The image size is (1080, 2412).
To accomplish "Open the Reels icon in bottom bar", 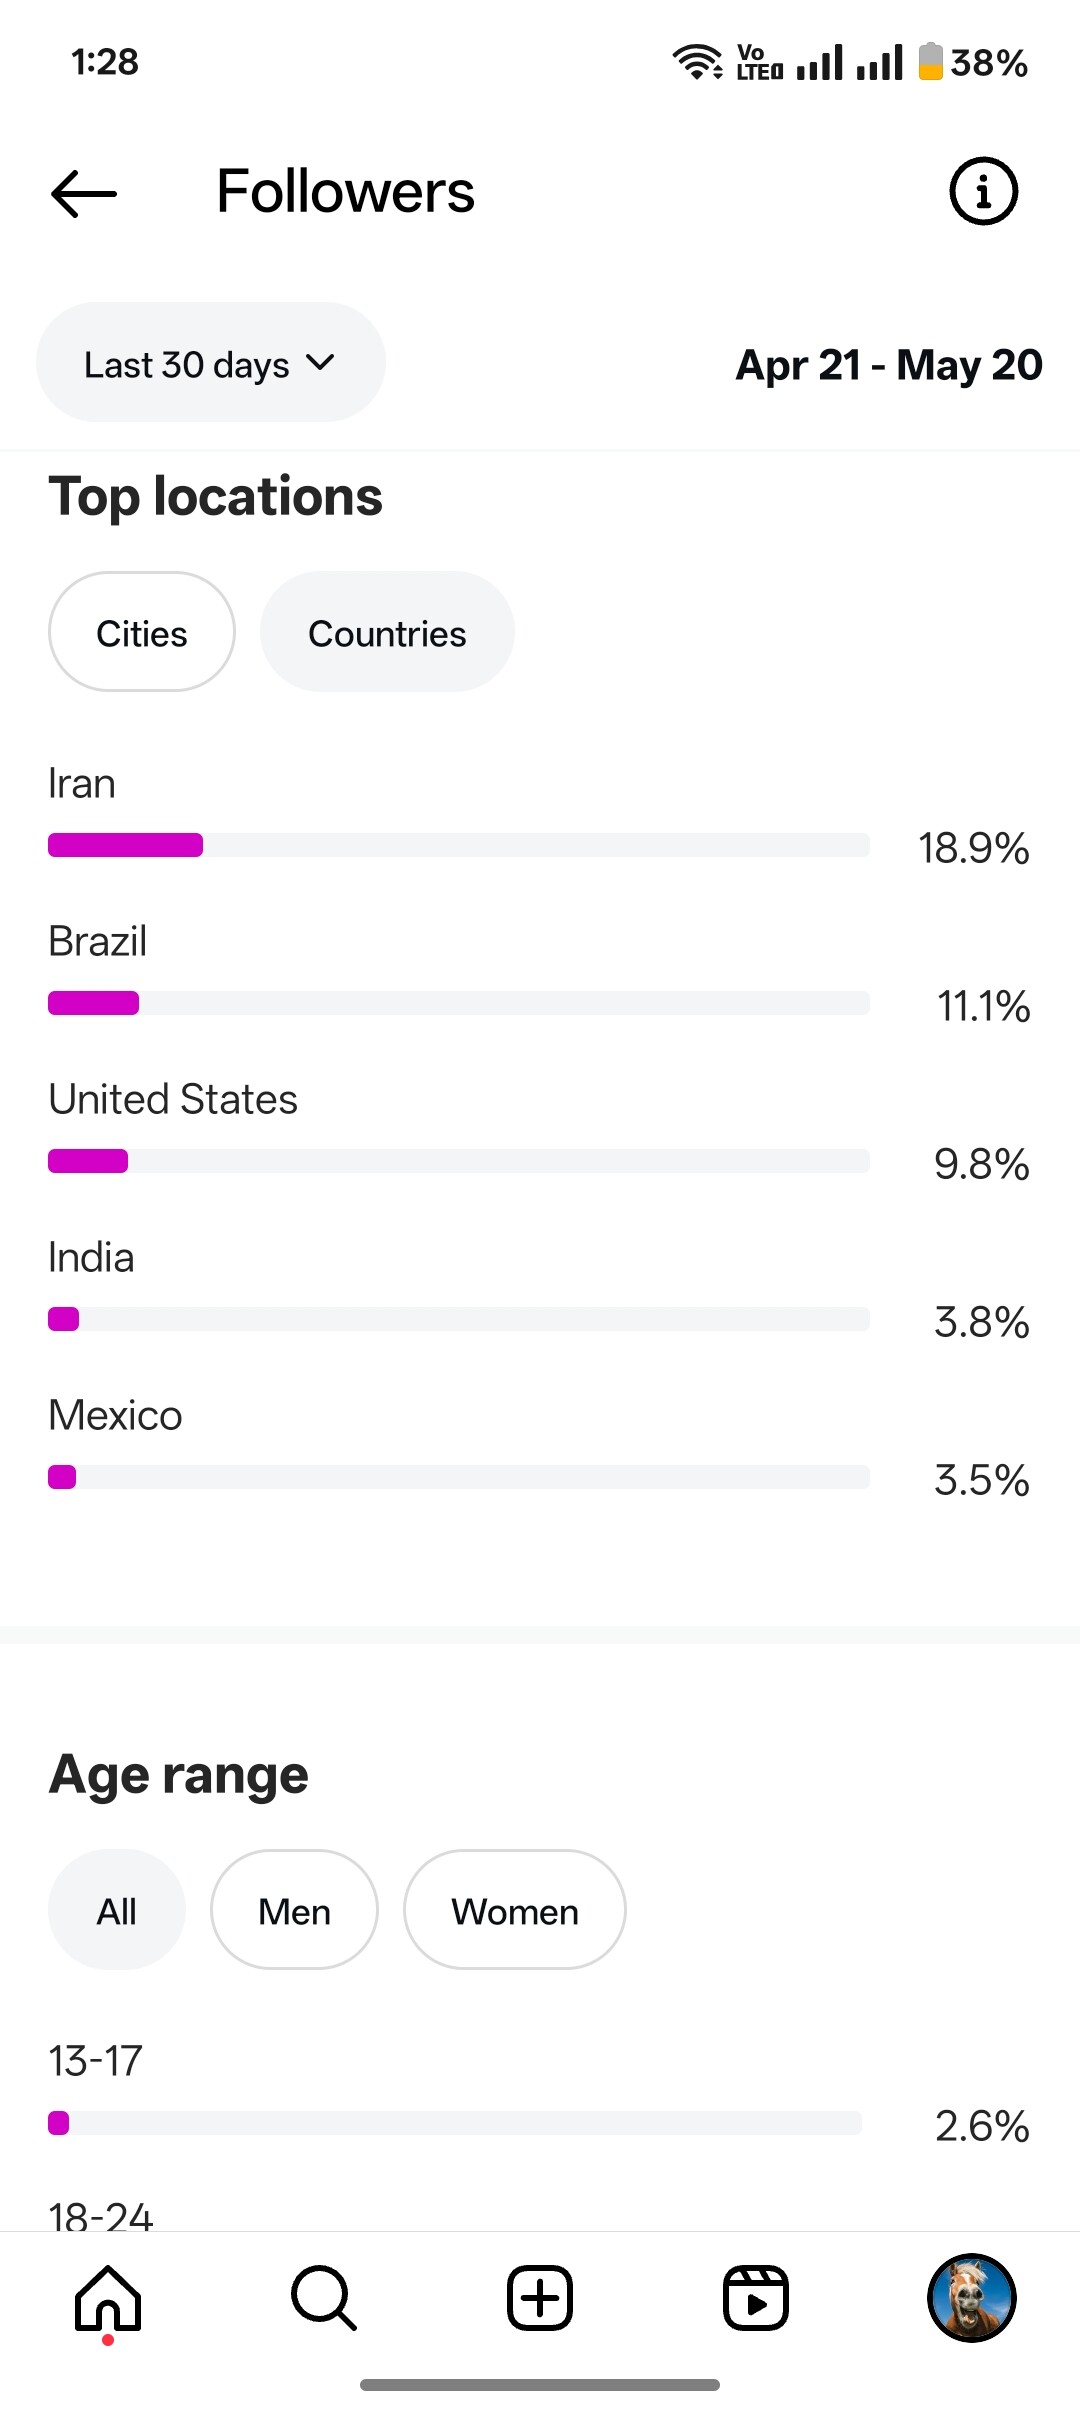I will point(756,2298).
